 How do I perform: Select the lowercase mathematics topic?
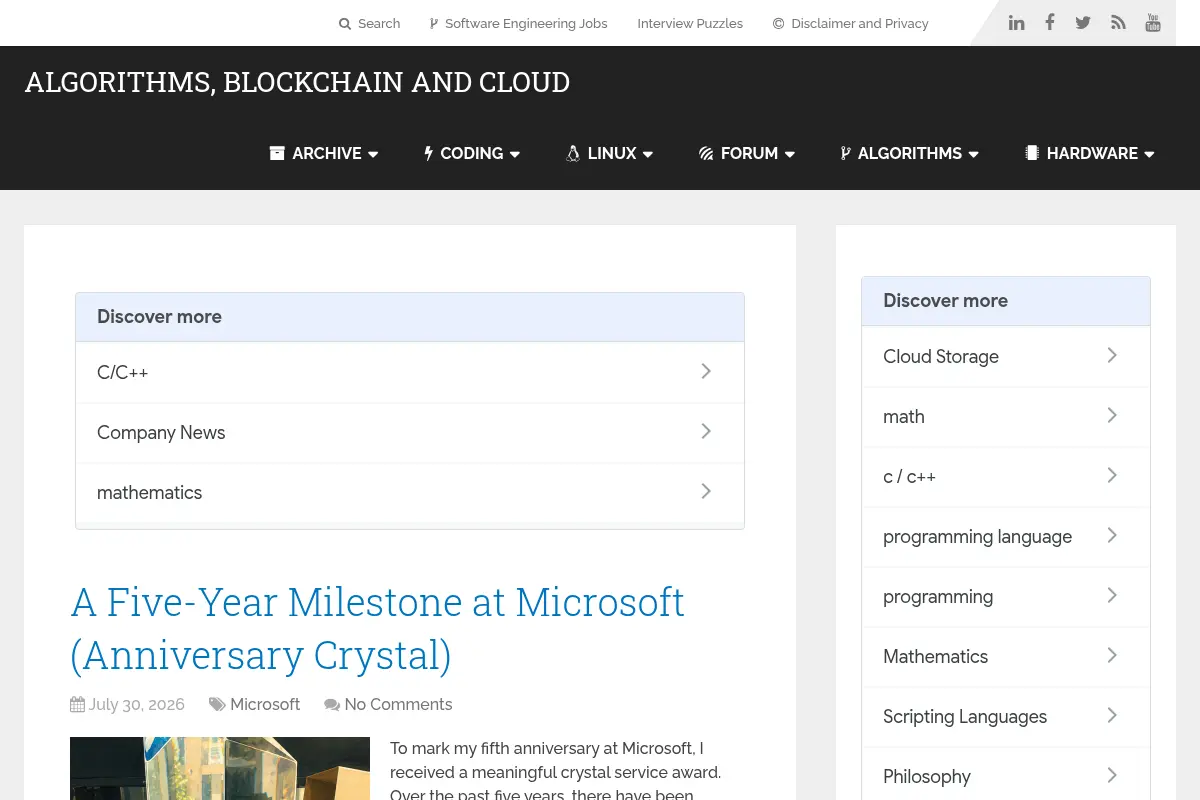410,492
